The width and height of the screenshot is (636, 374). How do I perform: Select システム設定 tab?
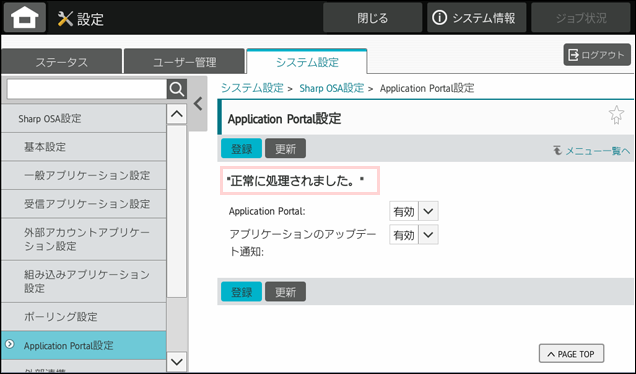tap(307, 61)
